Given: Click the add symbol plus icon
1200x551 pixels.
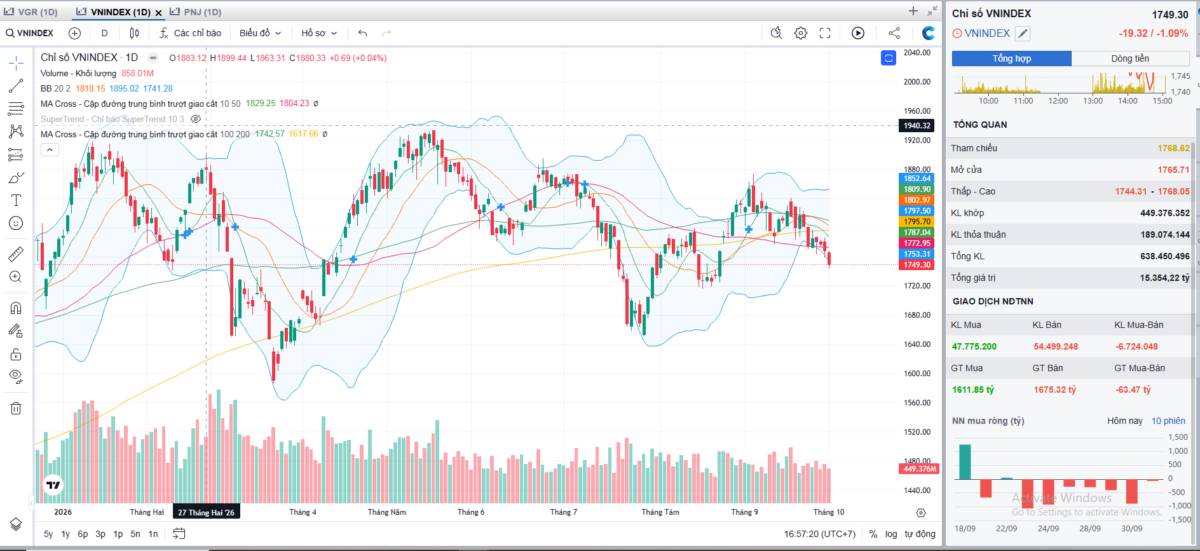Looking at the screenshot, I should coord(74,33).
